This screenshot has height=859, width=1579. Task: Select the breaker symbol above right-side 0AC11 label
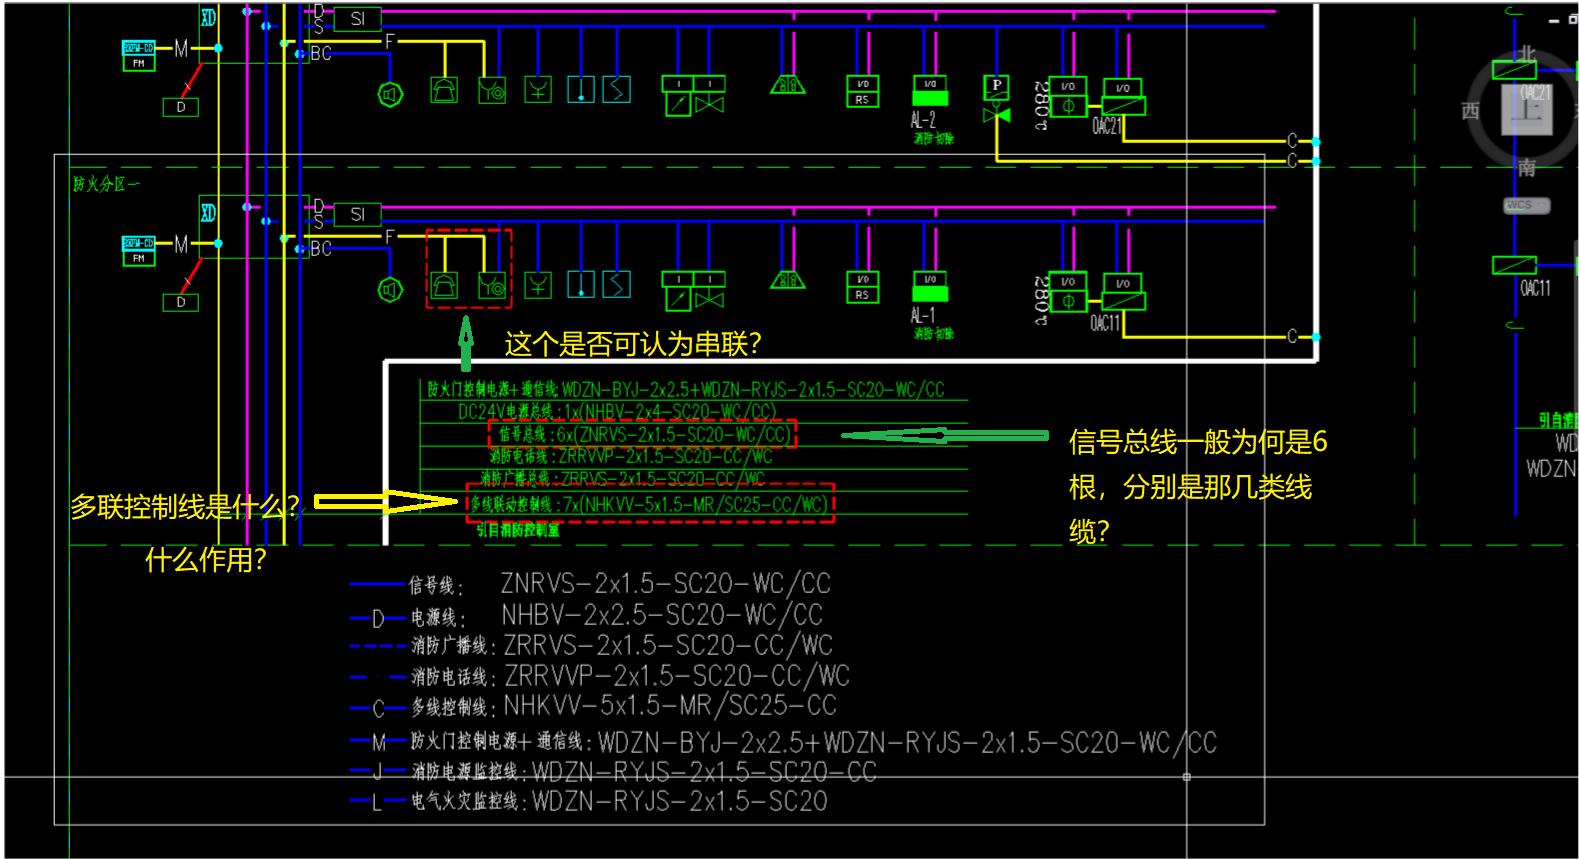1514,265
